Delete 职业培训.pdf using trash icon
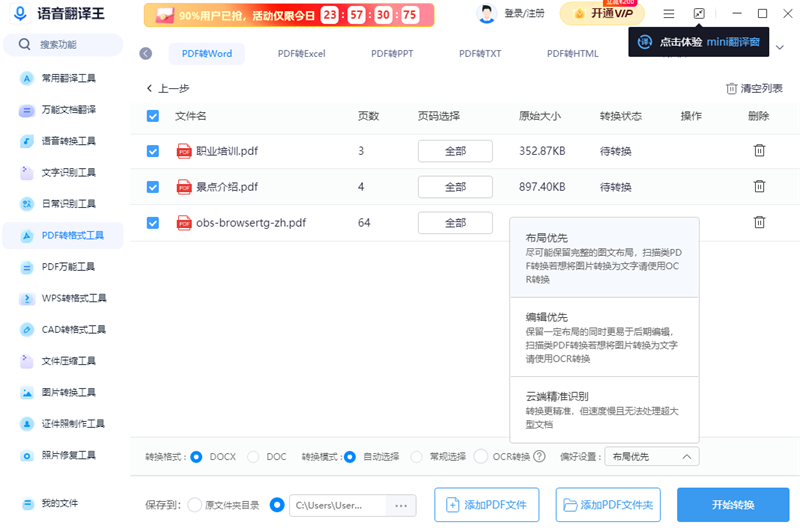 point(759,151)
